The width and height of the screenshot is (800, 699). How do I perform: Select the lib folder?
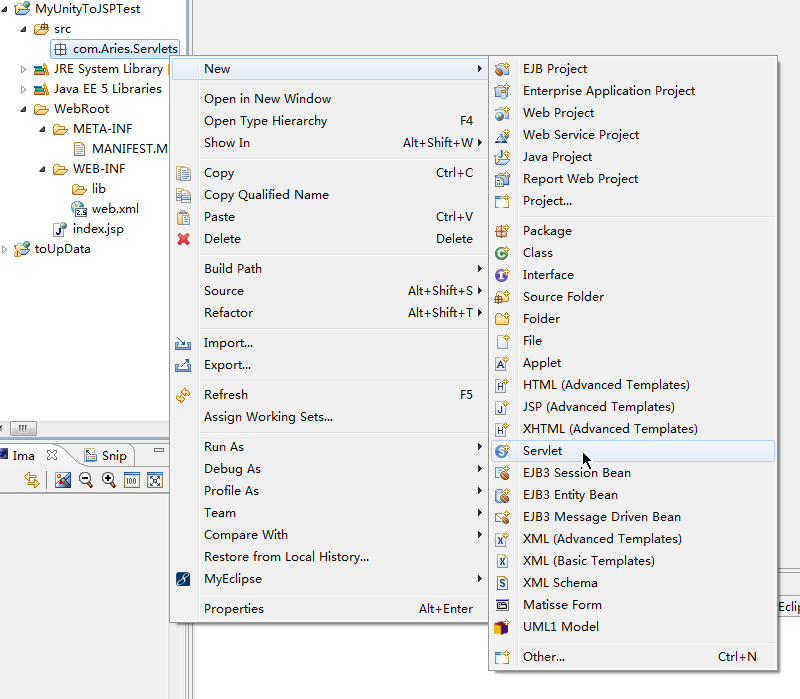click(x=89, y=189)
